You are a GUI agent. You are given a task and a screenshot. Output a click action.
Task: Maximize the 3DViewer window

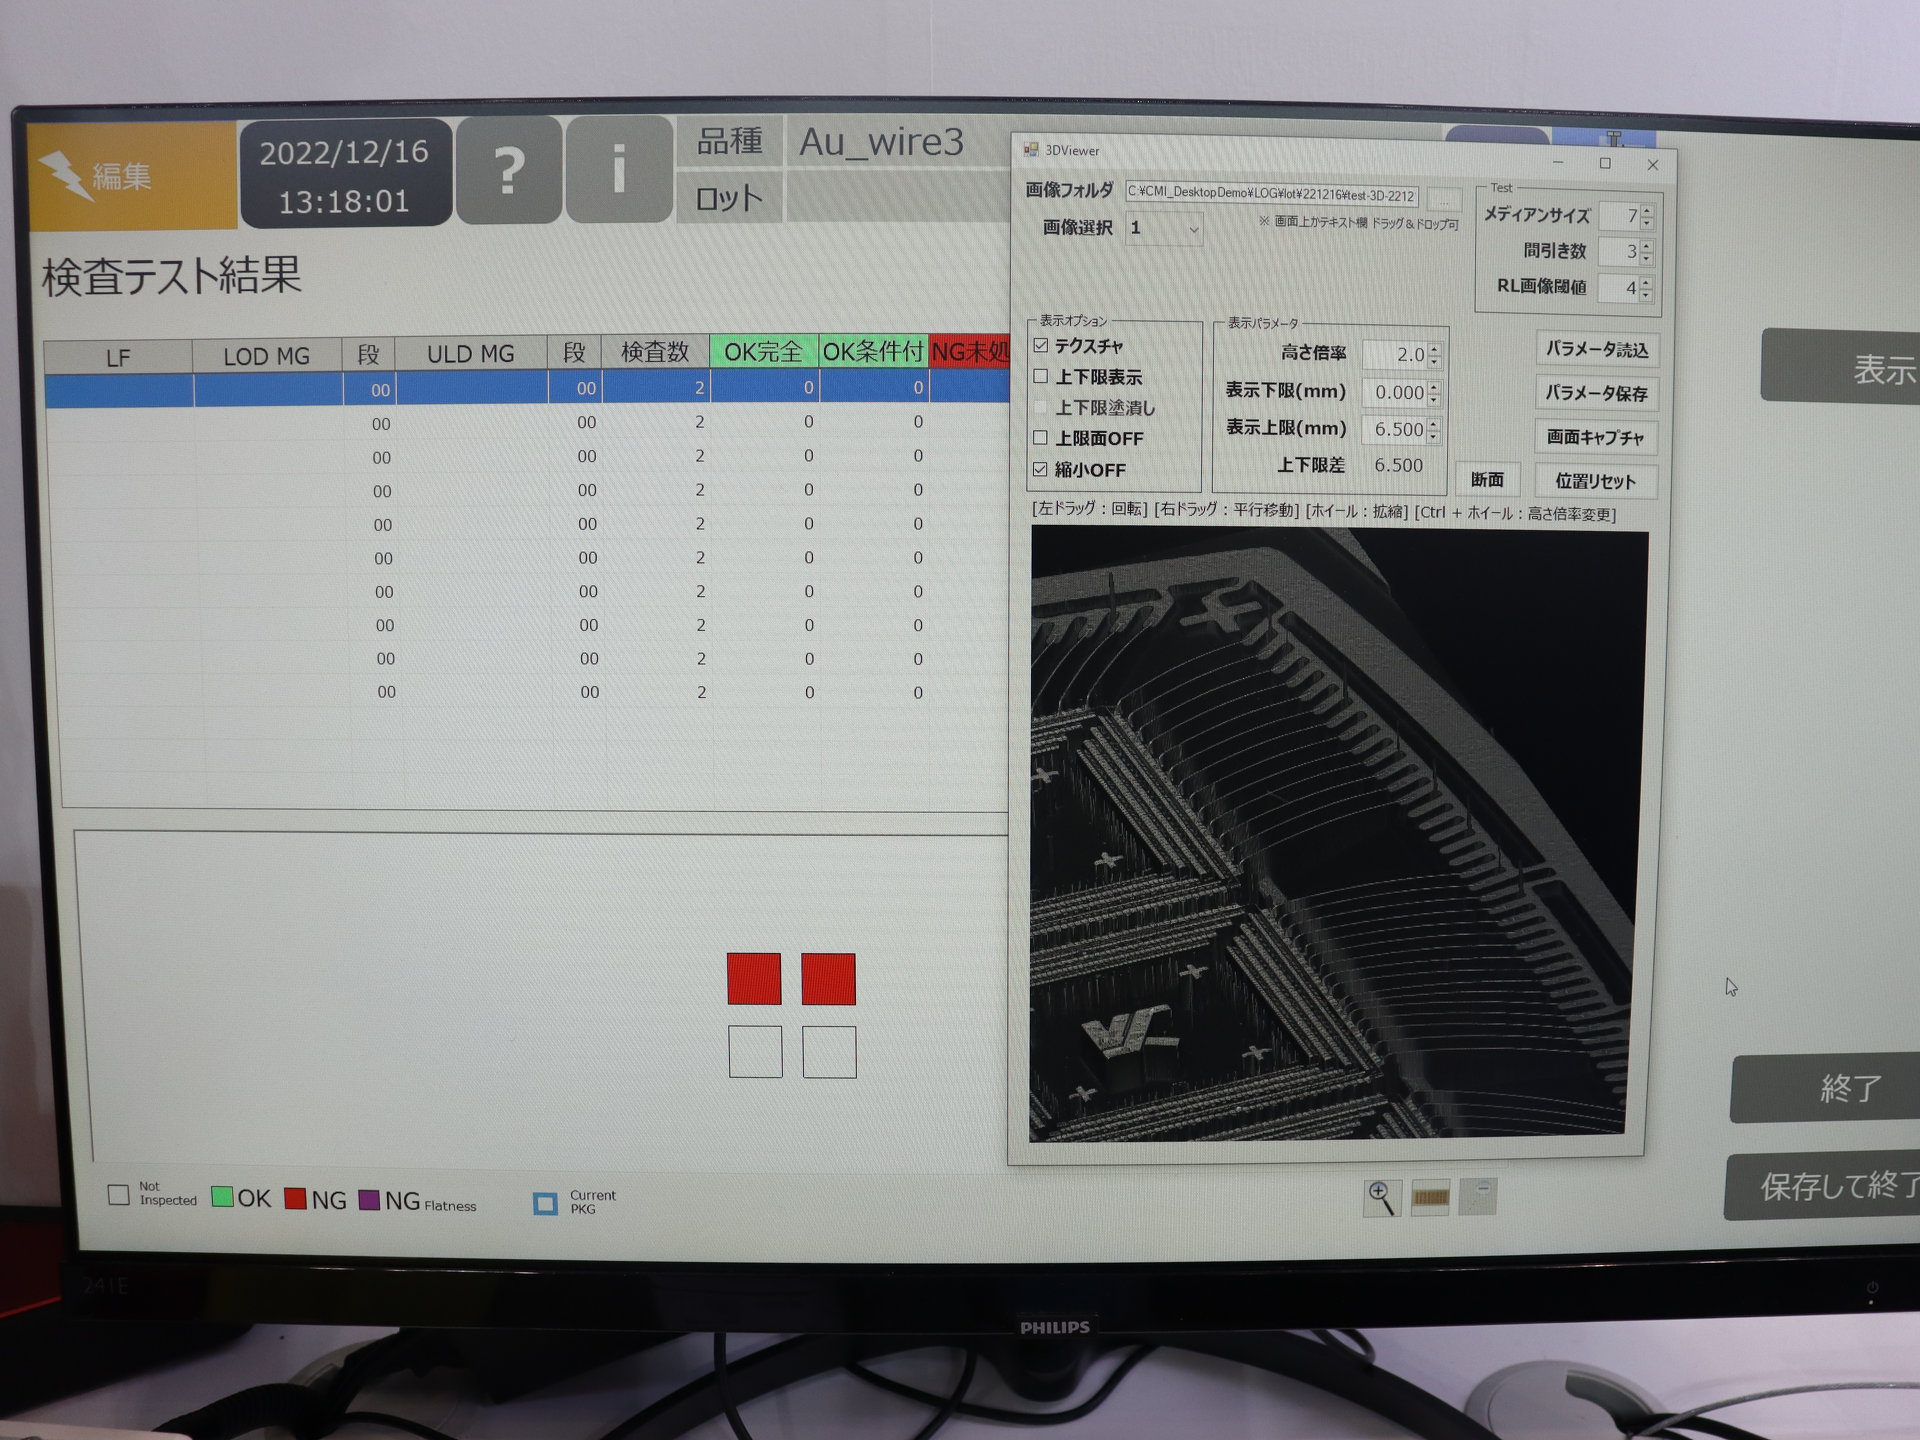point(1605,163)
